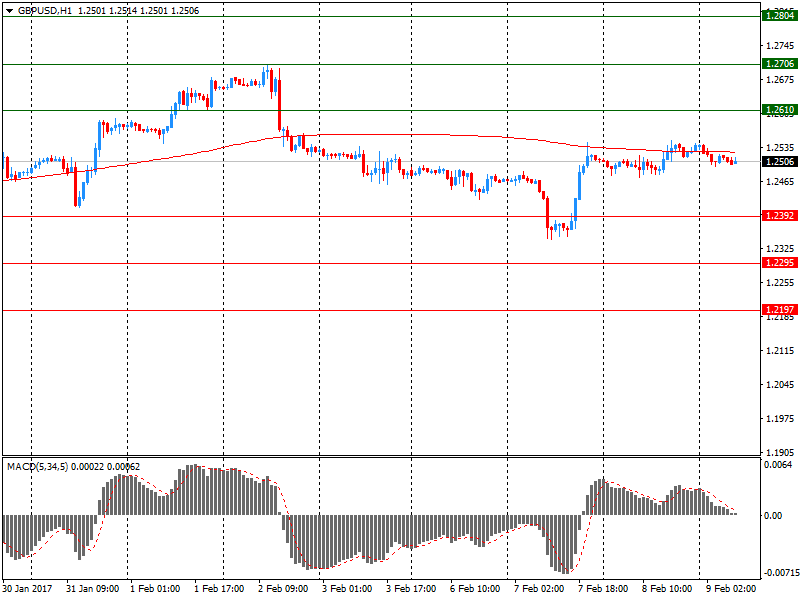The height and width of the screenshot is (600, 800).
Task: Select the 8 Feb 10:00 time label
Action: 667,588
